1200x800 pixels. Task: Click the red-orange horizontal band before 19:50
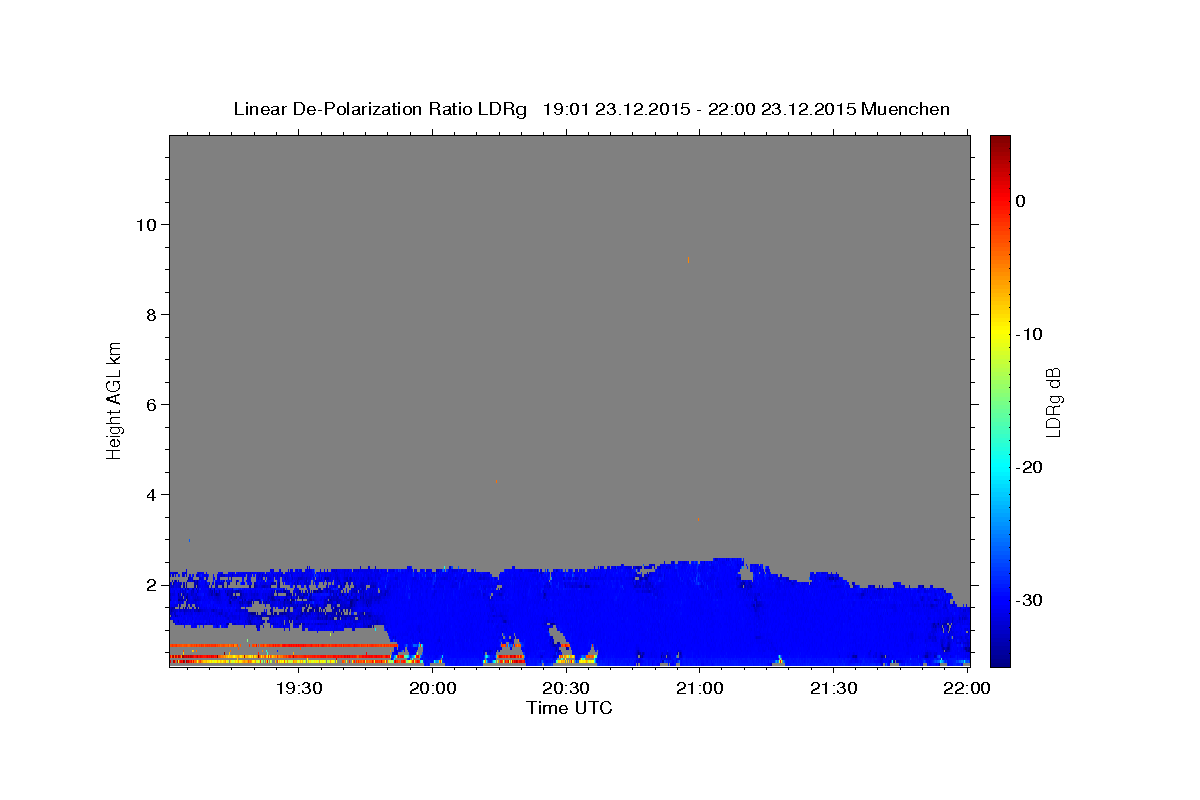(x=283, y=645)
